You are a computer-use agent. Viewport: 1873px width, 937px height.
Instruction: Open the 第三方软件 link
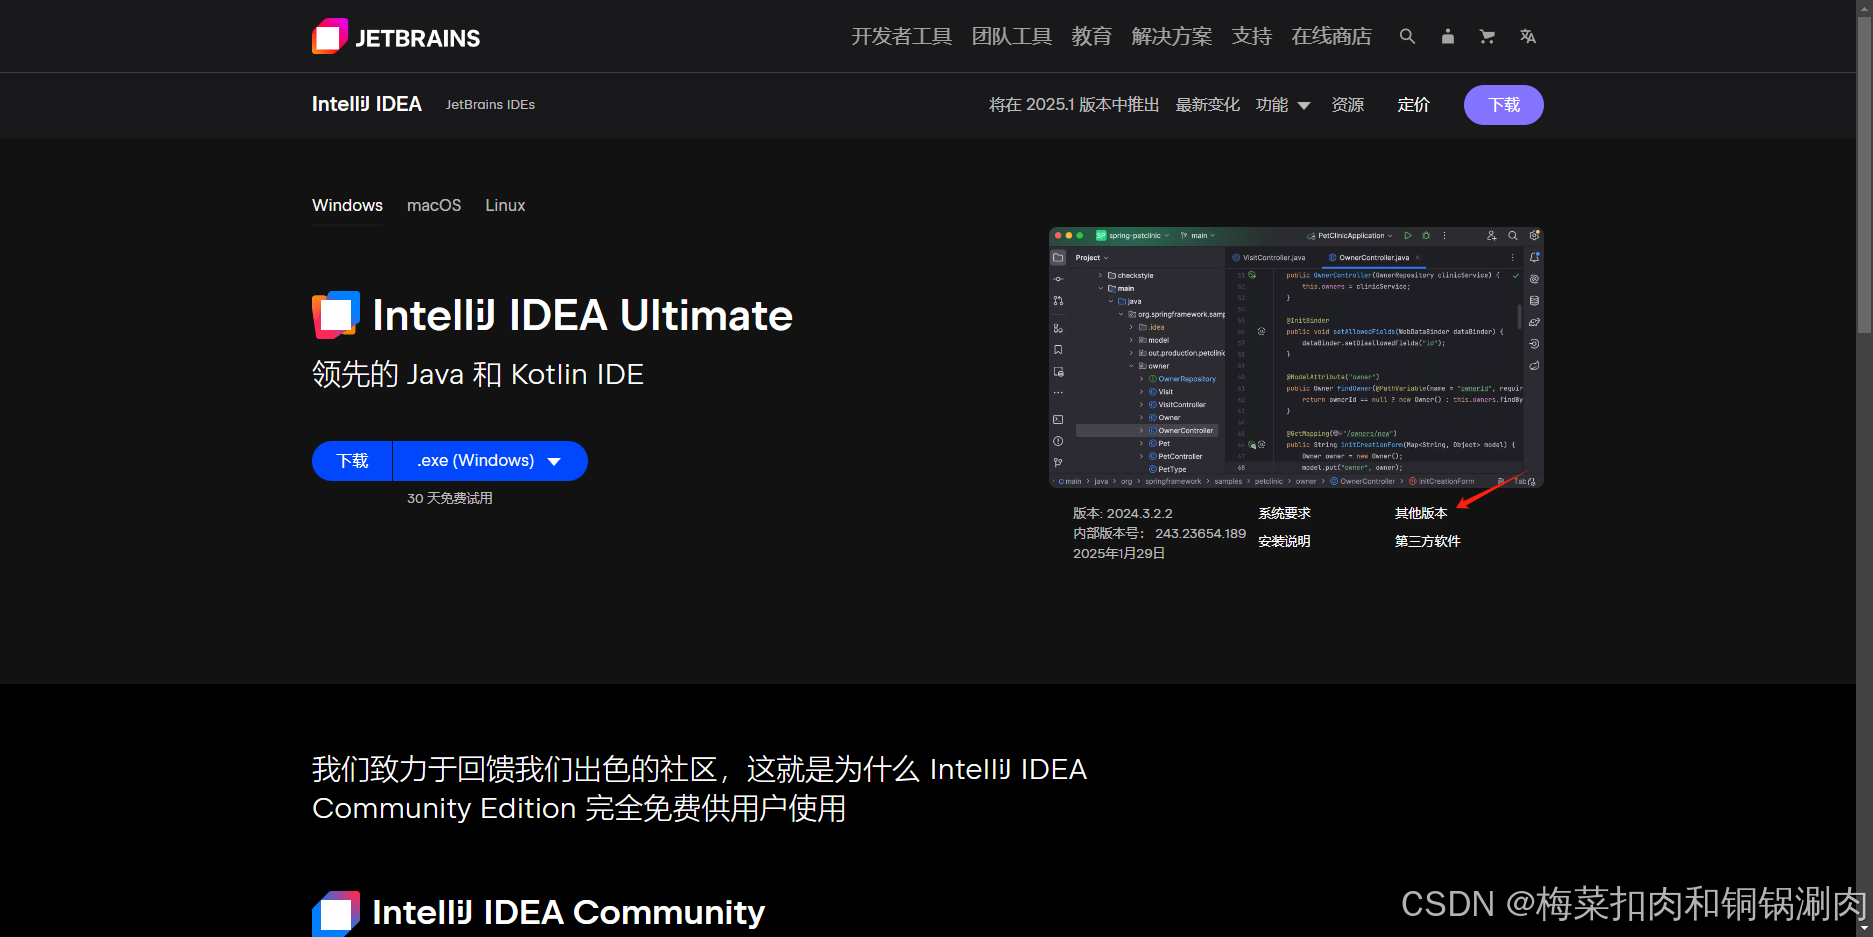coord(1427,541)
